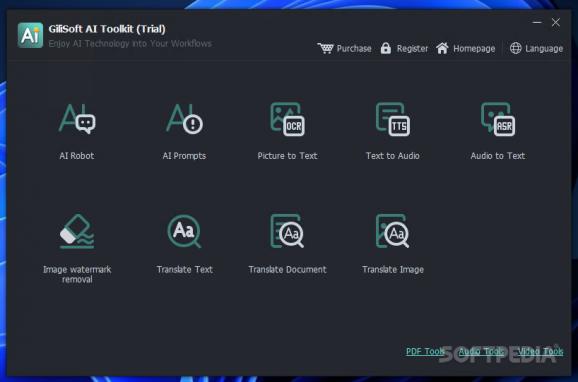578x382 pixels.
Task: Open Image watermark removal eraser icon
Action: 77,231
